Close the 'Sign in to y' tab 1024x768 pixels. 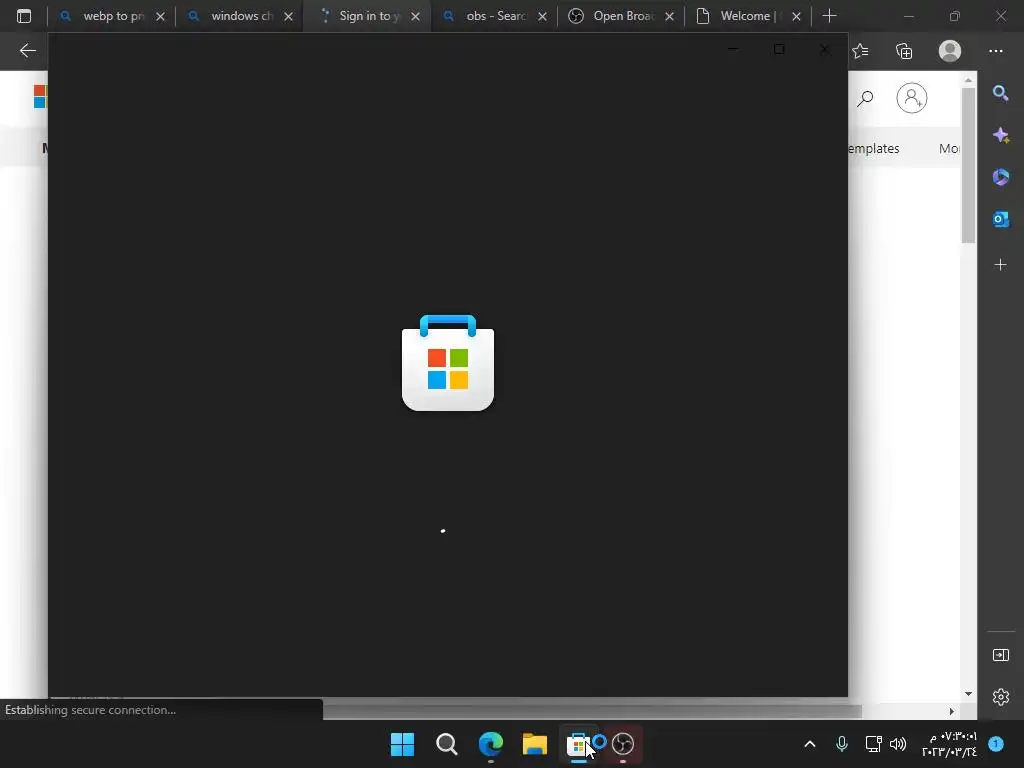(x=415, y=17)
